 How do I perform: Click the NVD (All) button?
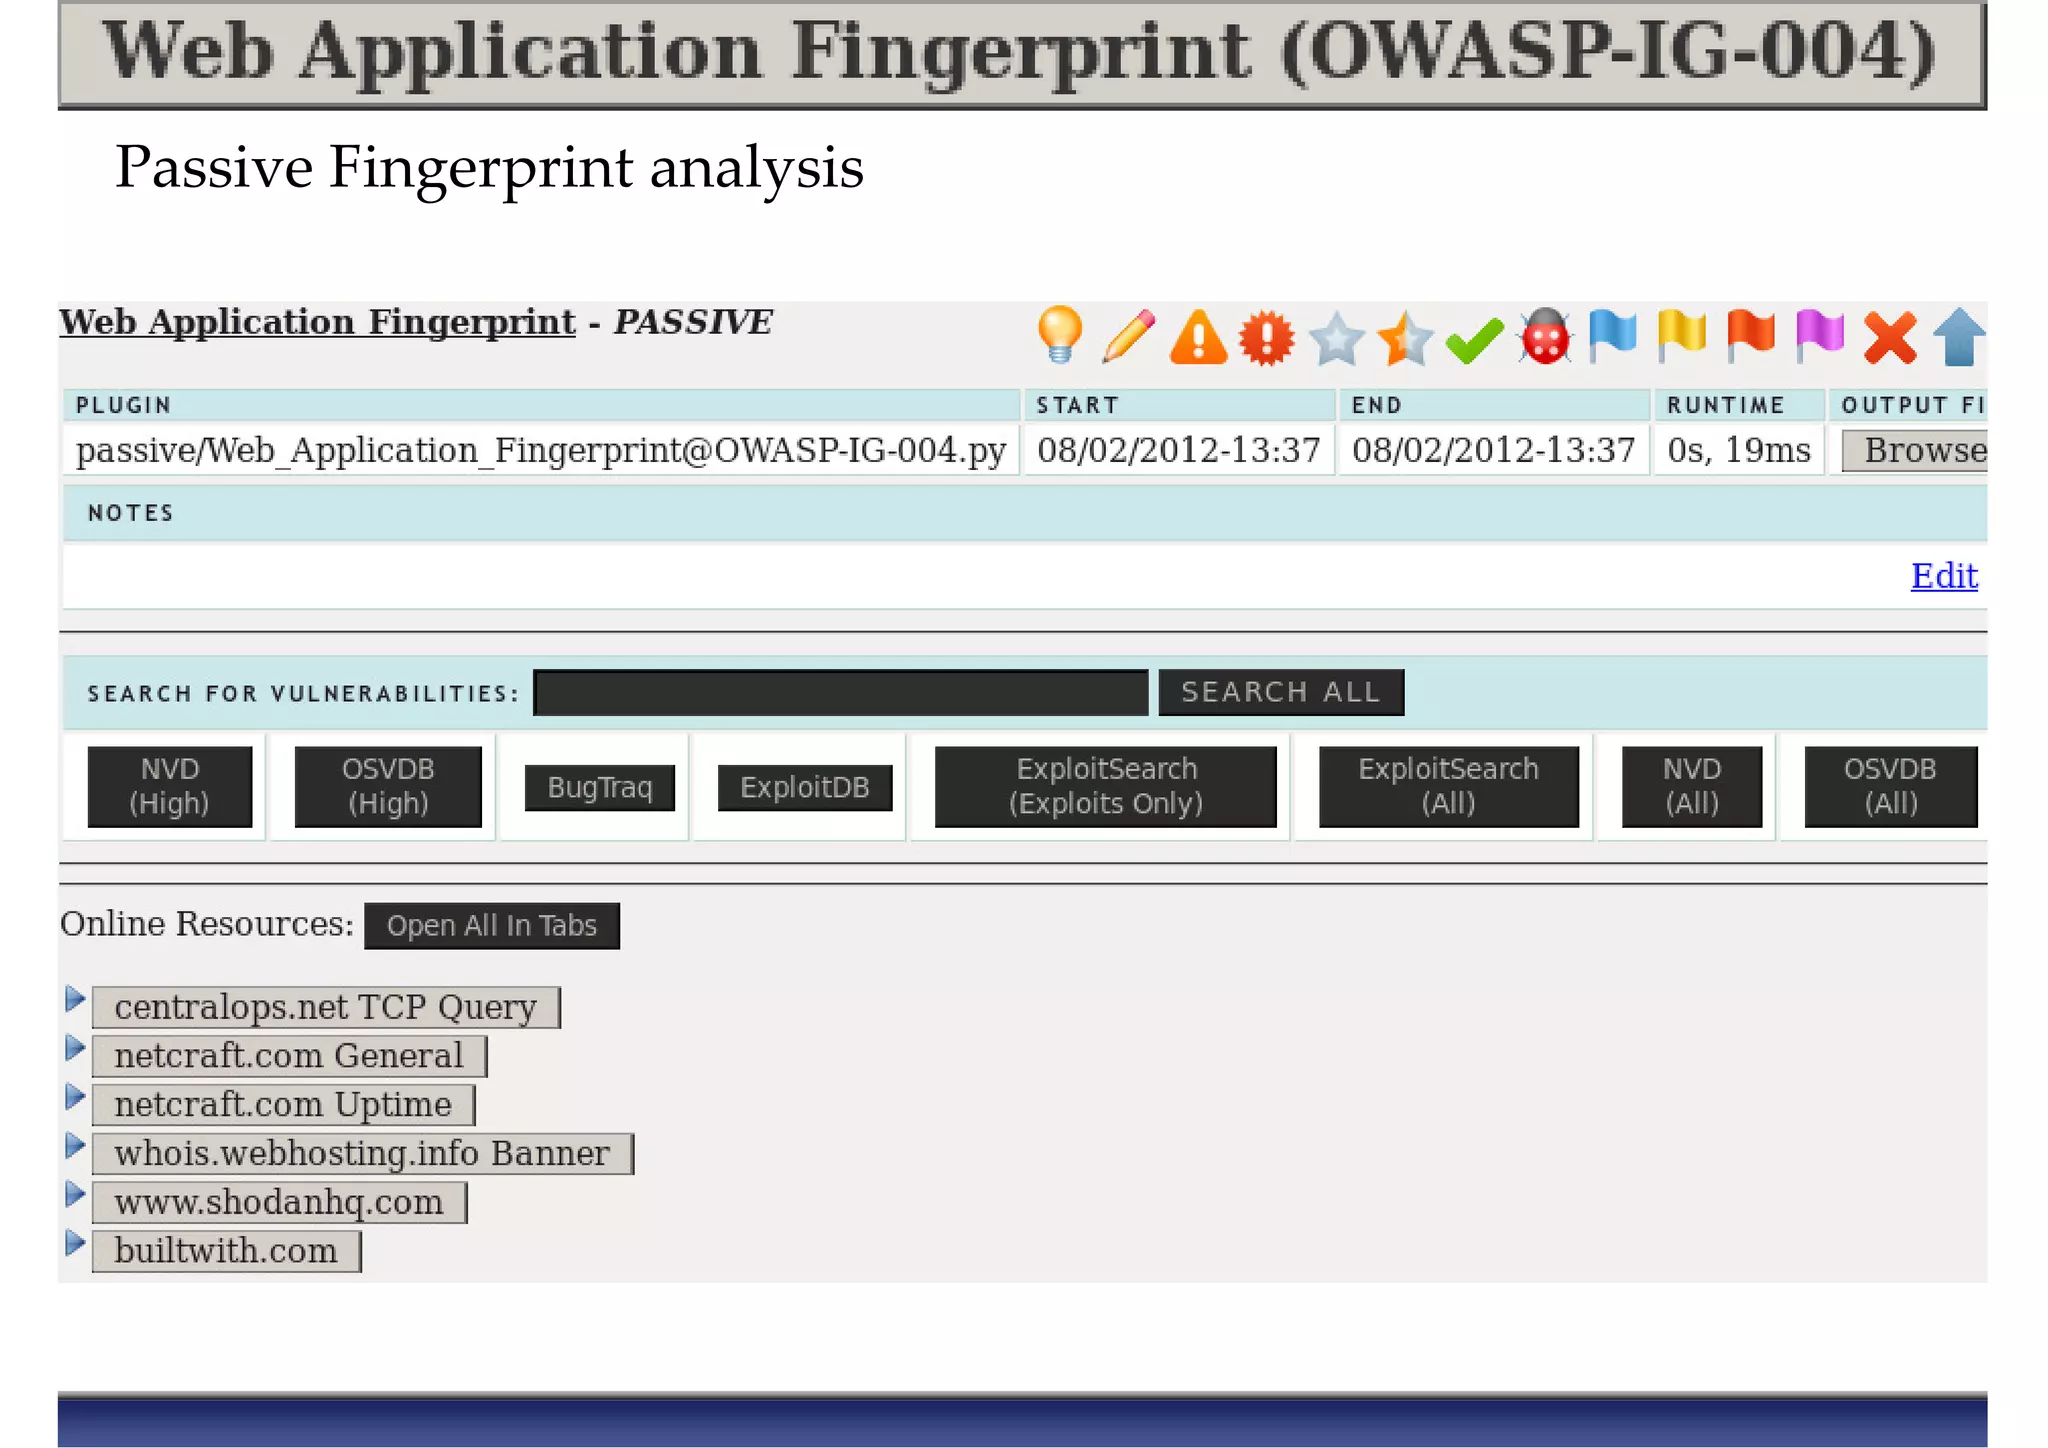pyautogui.click(x=1692, y=787)
